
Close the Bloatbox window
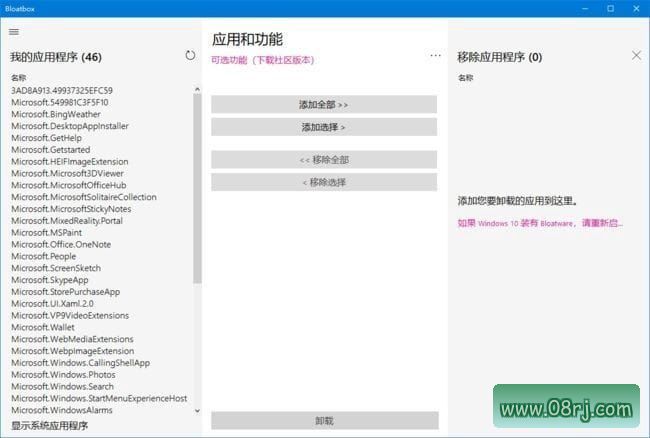[636, 8]
